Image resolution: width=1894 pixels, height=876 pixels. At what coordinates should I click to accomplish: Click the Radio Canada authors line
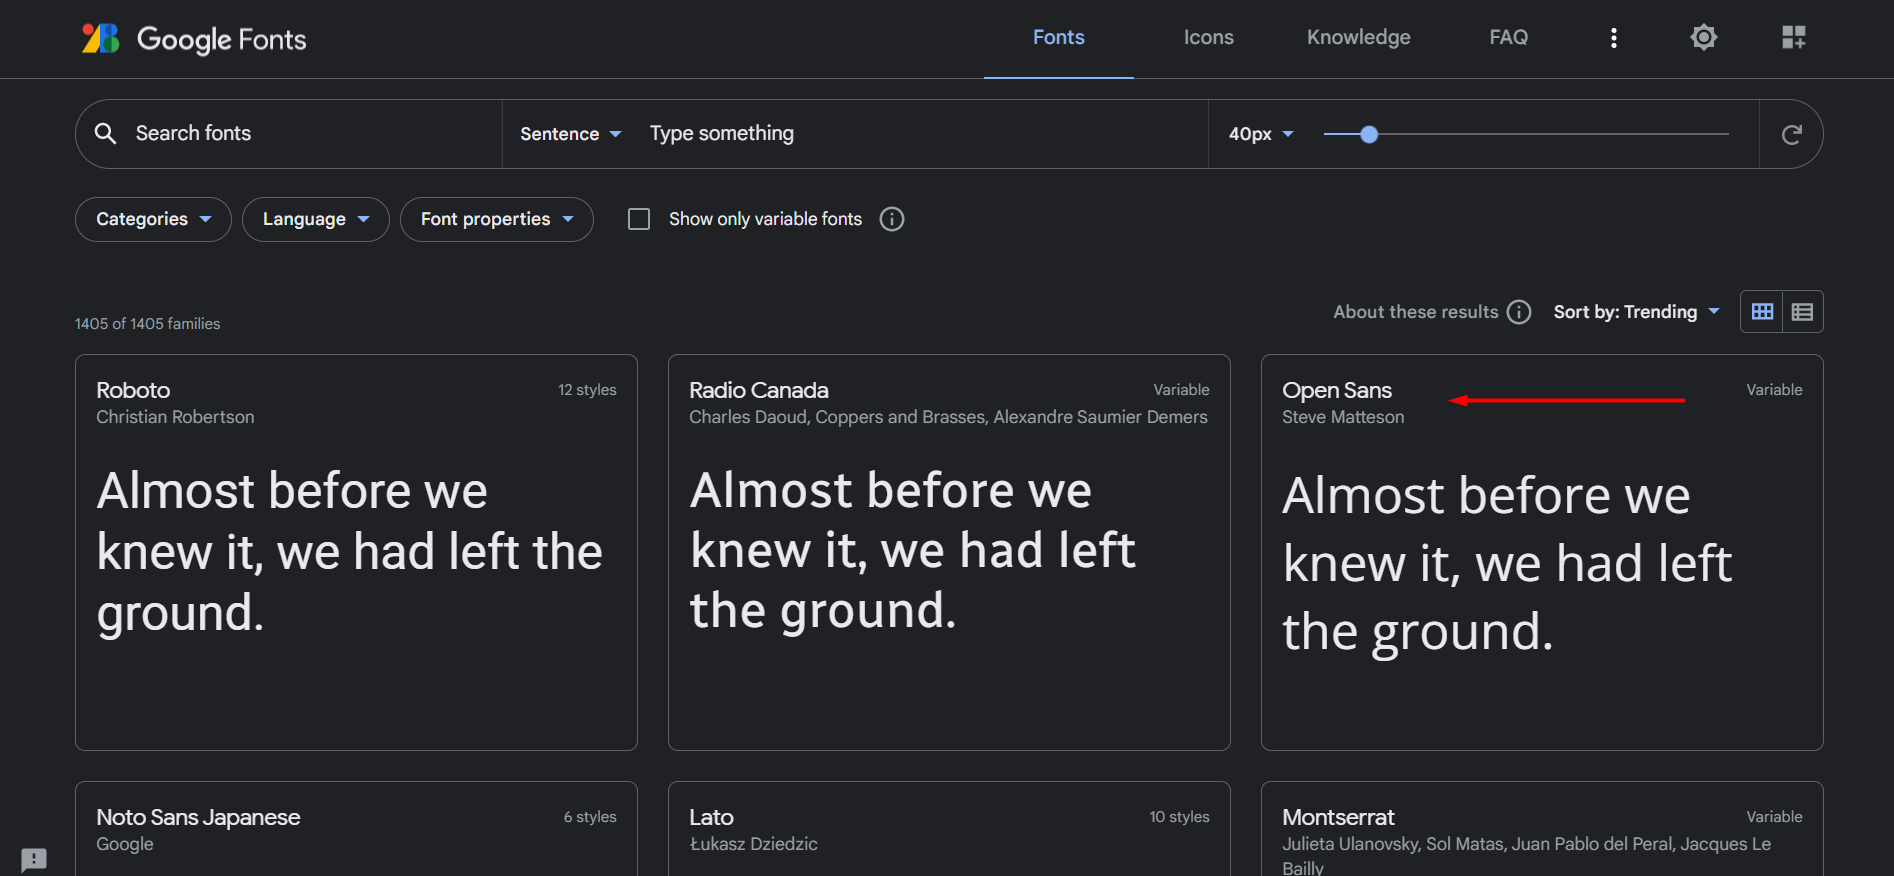tap(948, 417)
